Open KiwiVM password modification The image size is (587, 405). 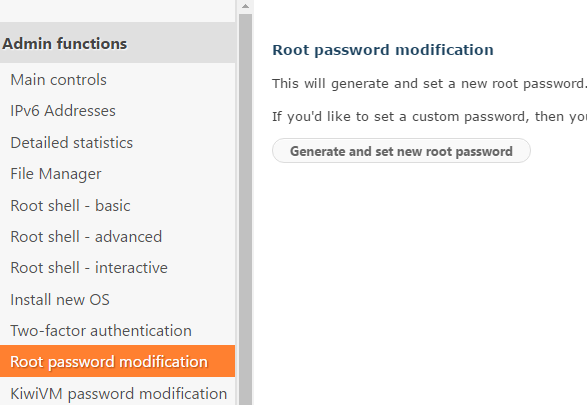[118, 393]
